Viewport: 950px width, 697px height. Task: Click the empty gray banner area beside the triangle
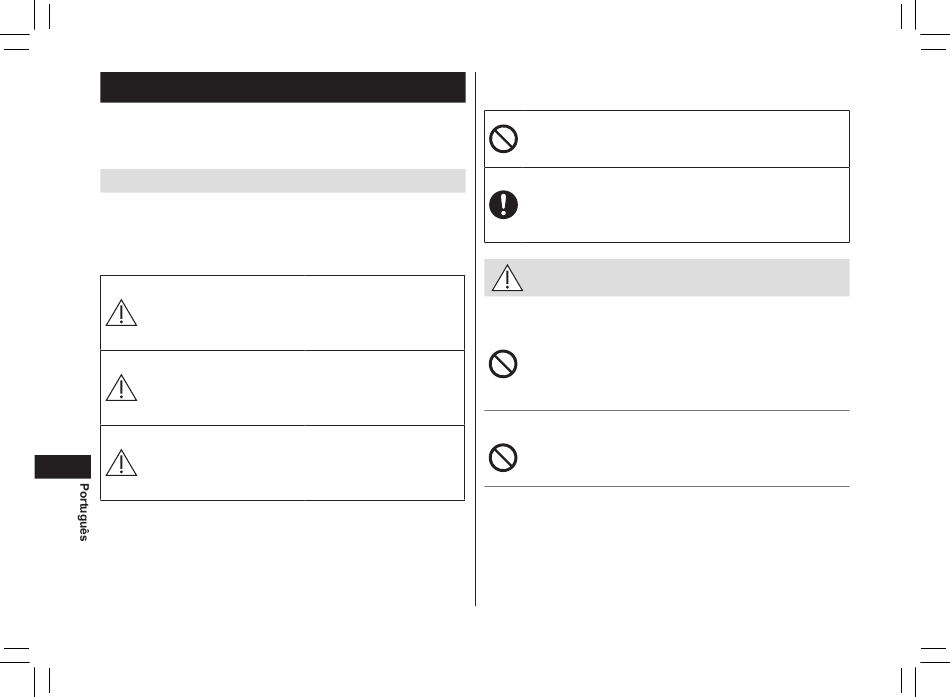686,278
